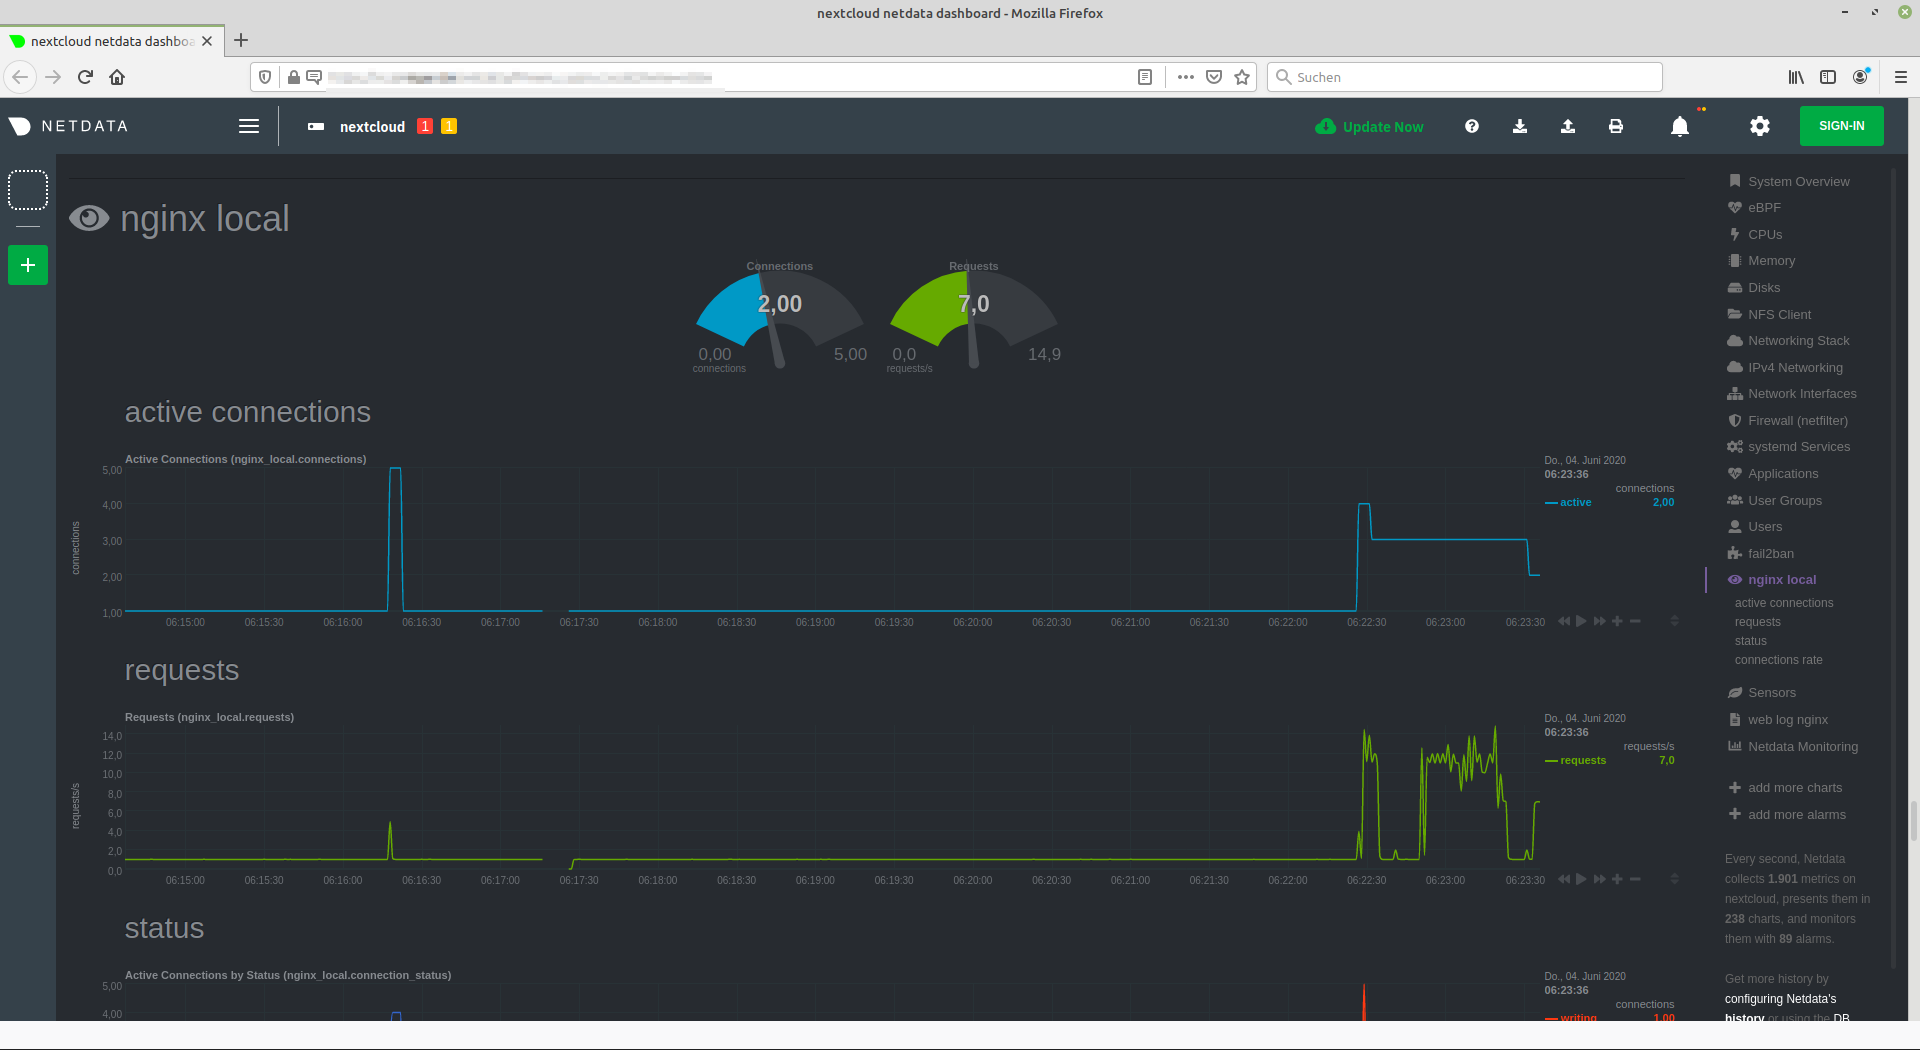This screenshot has height=1050, width=1920.
Task: Click the red alarm count badge
Action: pos(425,126)
